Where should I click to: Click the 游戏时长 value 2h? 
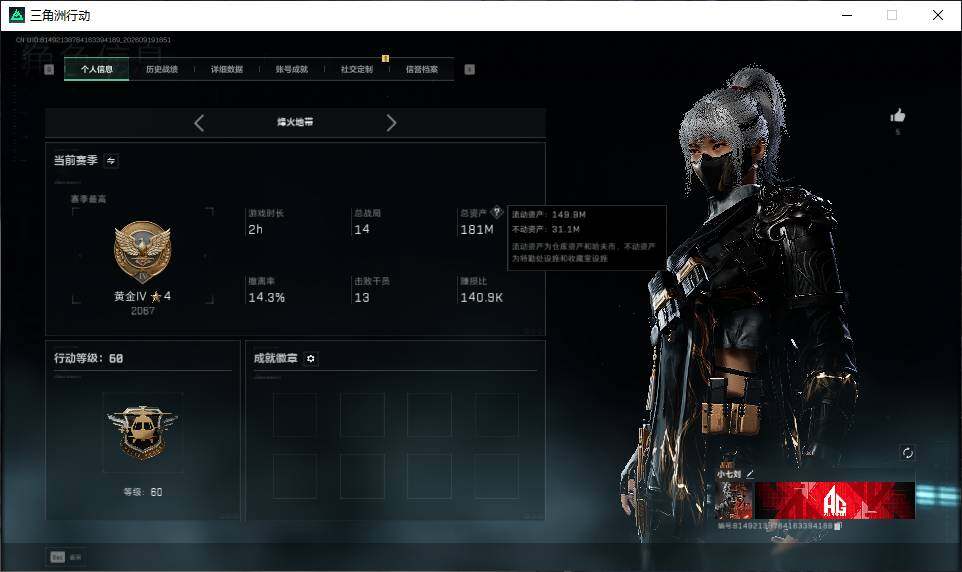[x=255, y=230]
